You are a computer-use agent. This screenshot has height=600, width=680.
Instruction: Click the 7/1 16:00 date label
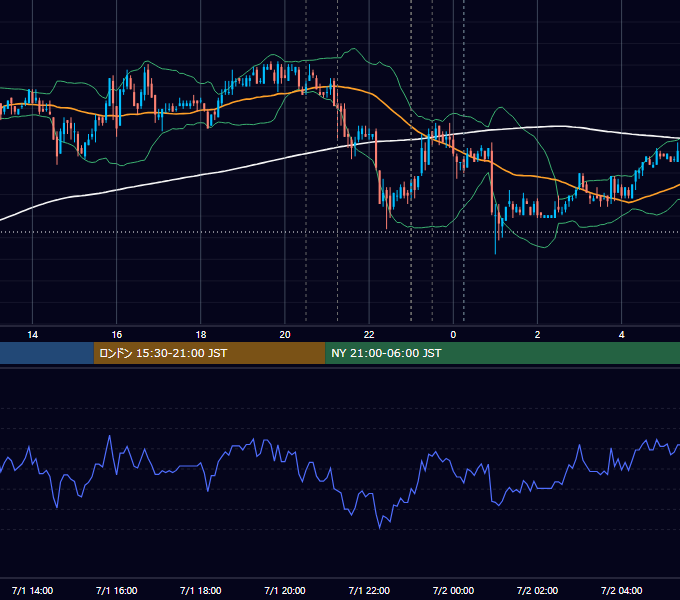click(x=117, y=590)
